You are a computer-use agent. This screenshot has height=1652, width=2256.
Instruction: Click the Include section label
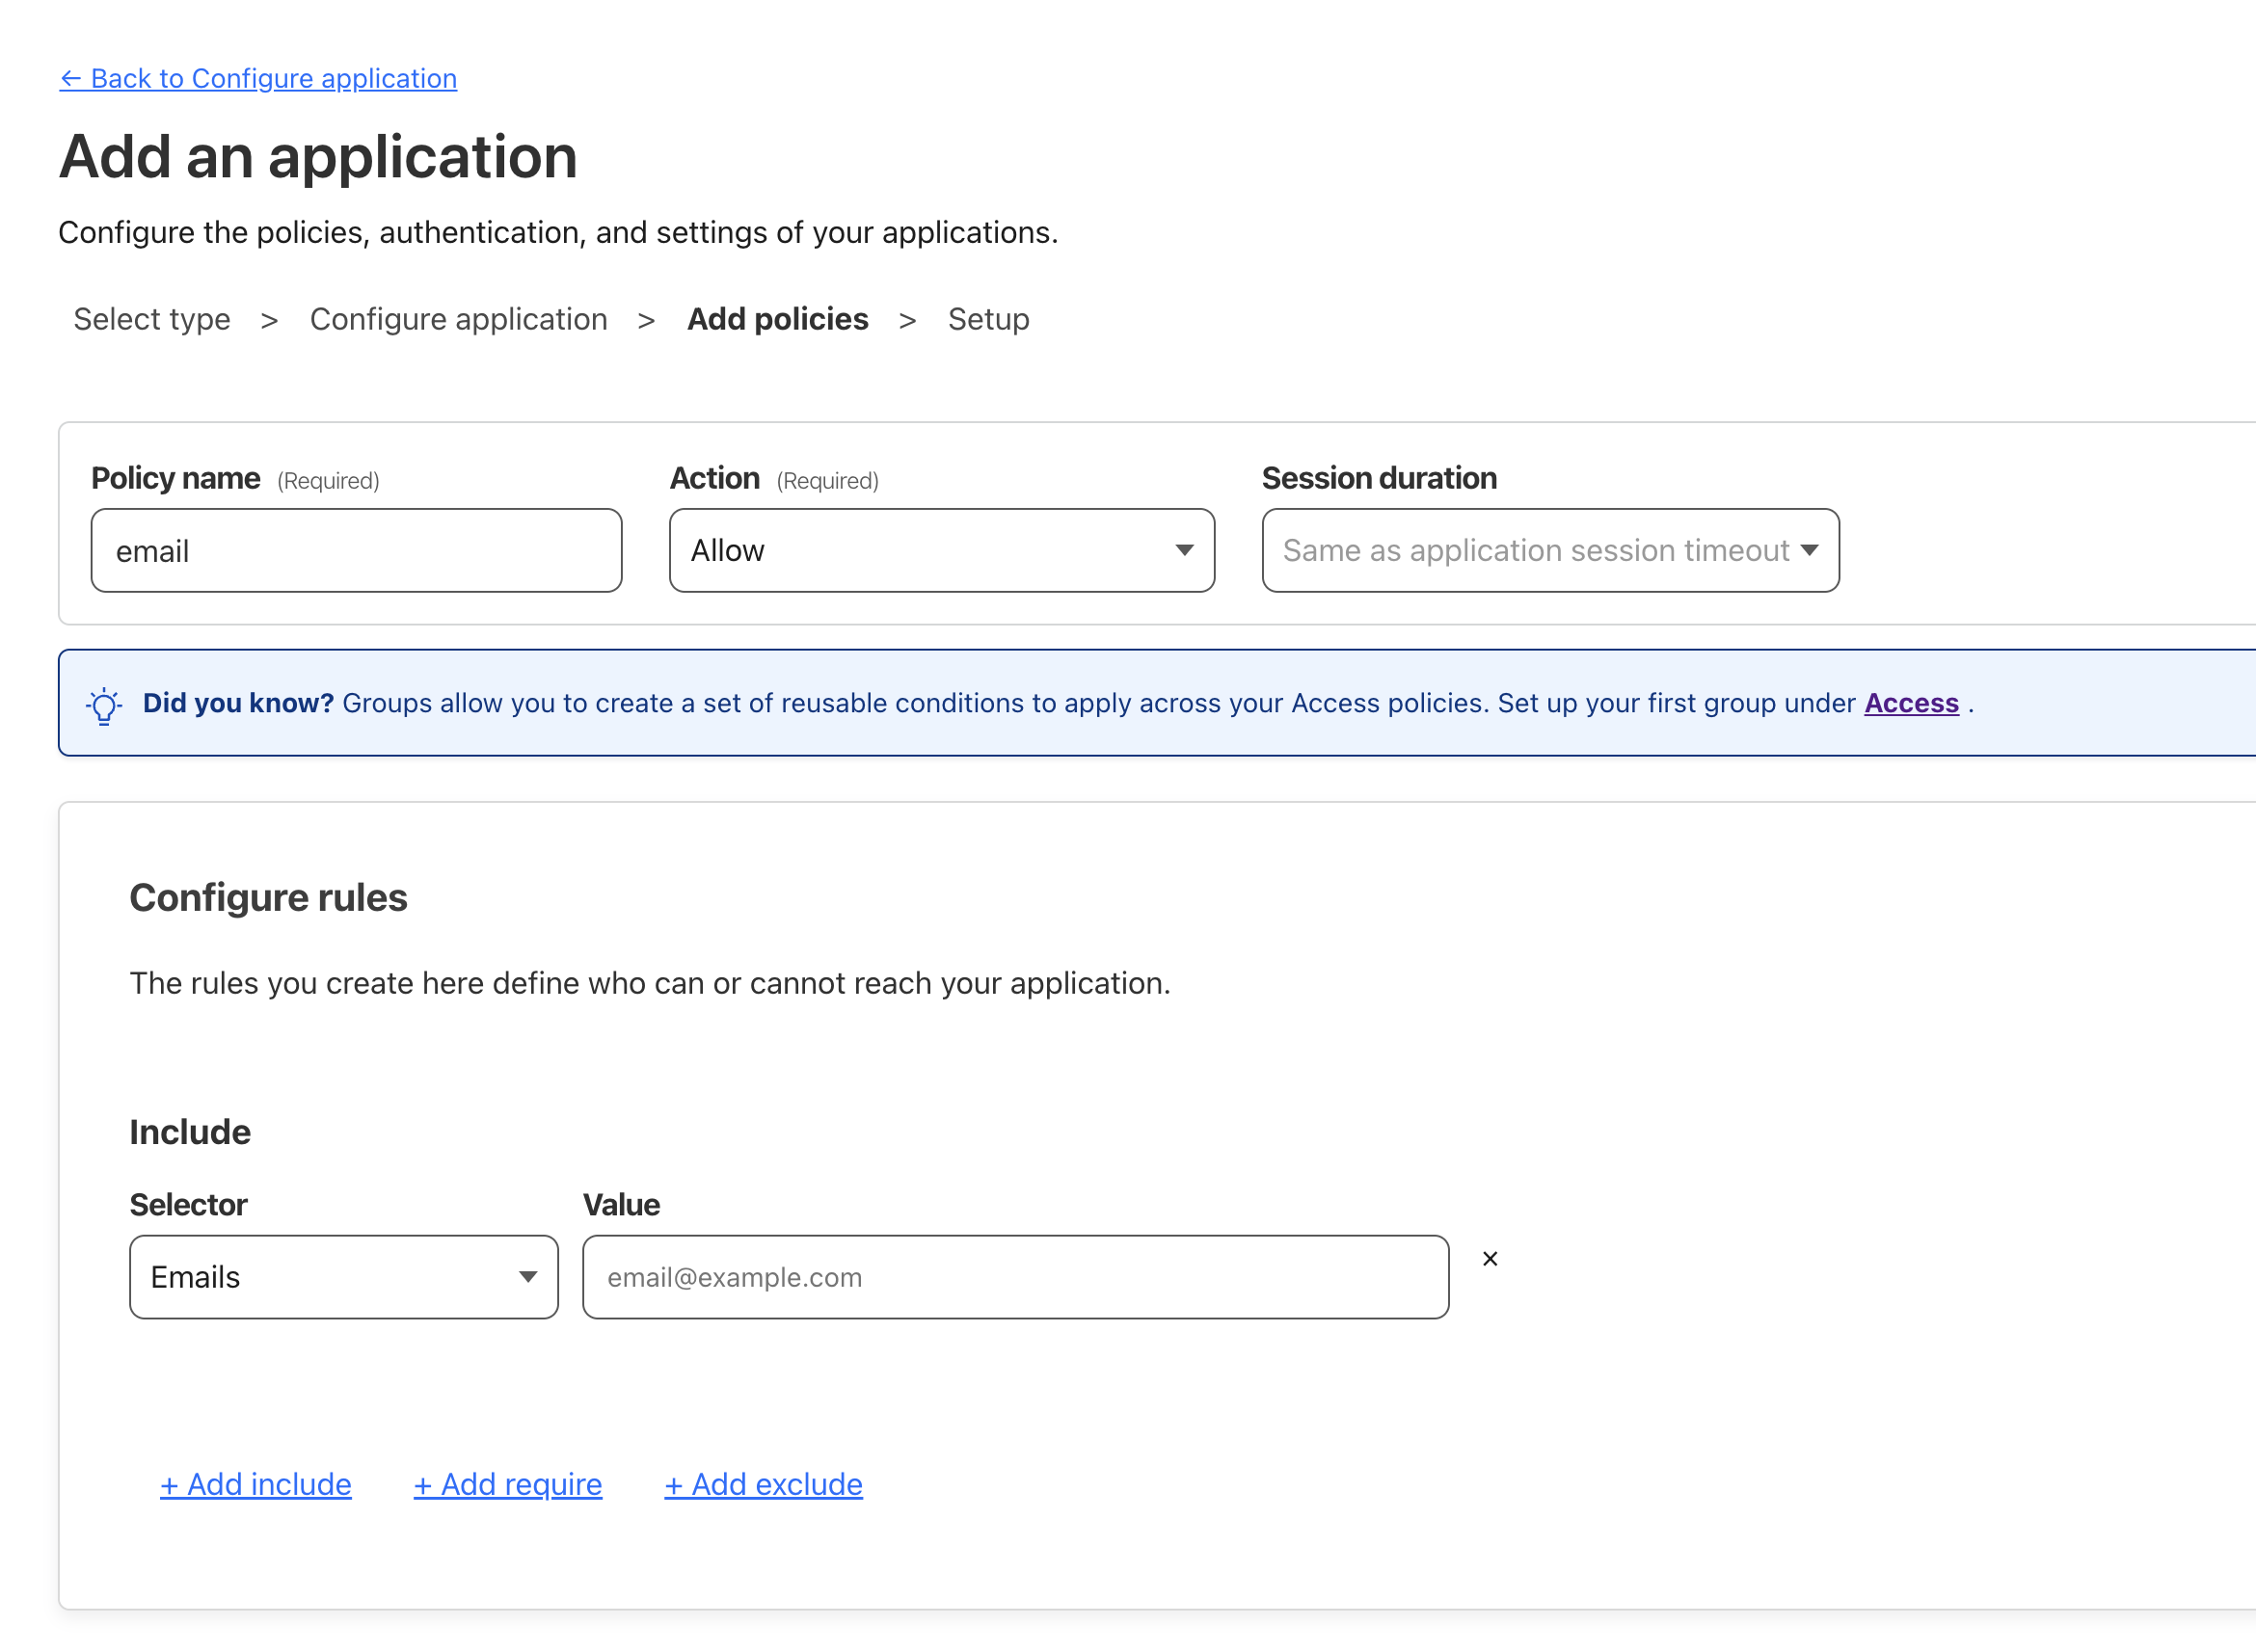(x=190, y=1131)
